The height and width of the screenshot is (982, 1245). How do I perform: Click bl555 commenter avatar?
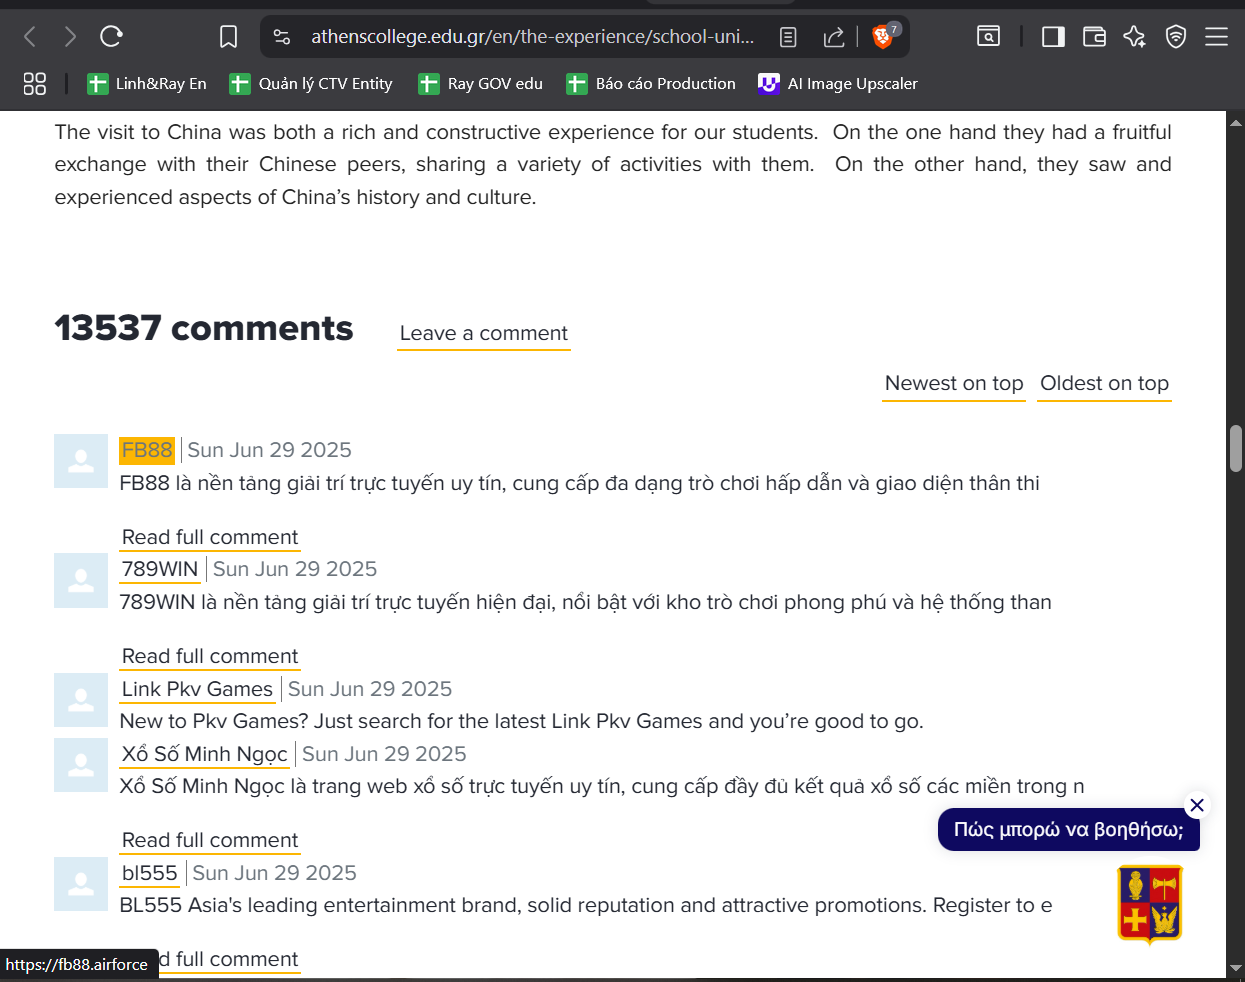point(81,884)
